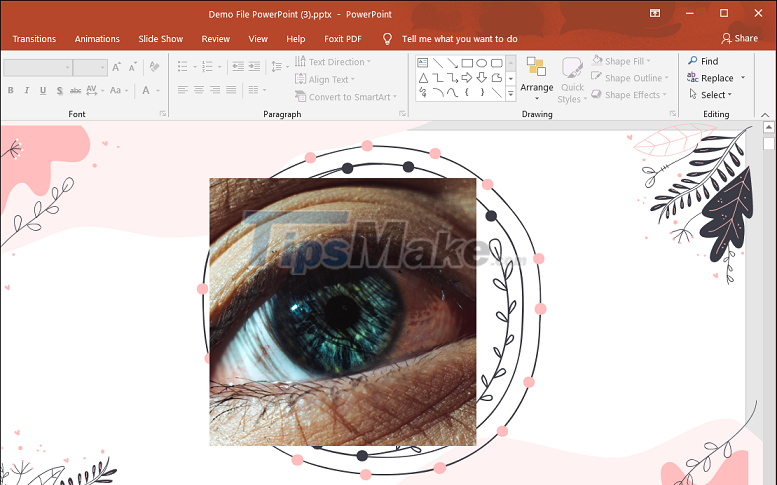Open Change Case dropdown
Screen dimensions: 777x485
[119, 90]
